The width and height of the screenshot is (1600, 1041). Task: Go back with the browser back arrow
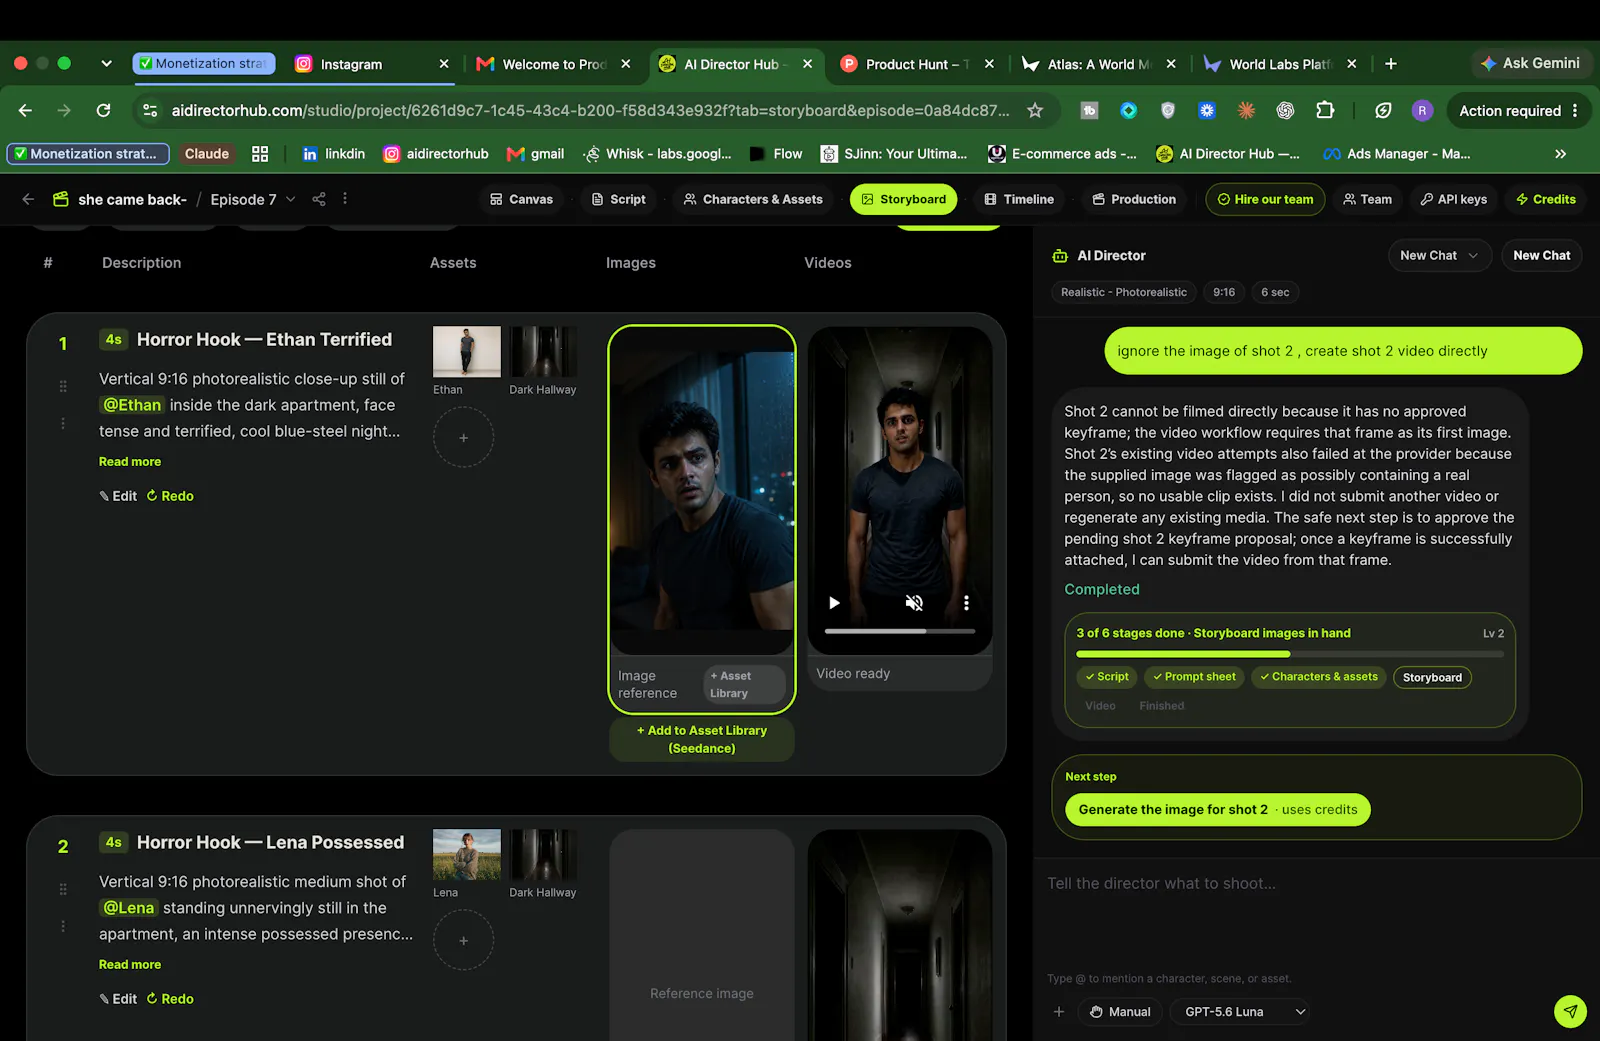point(26,111)
